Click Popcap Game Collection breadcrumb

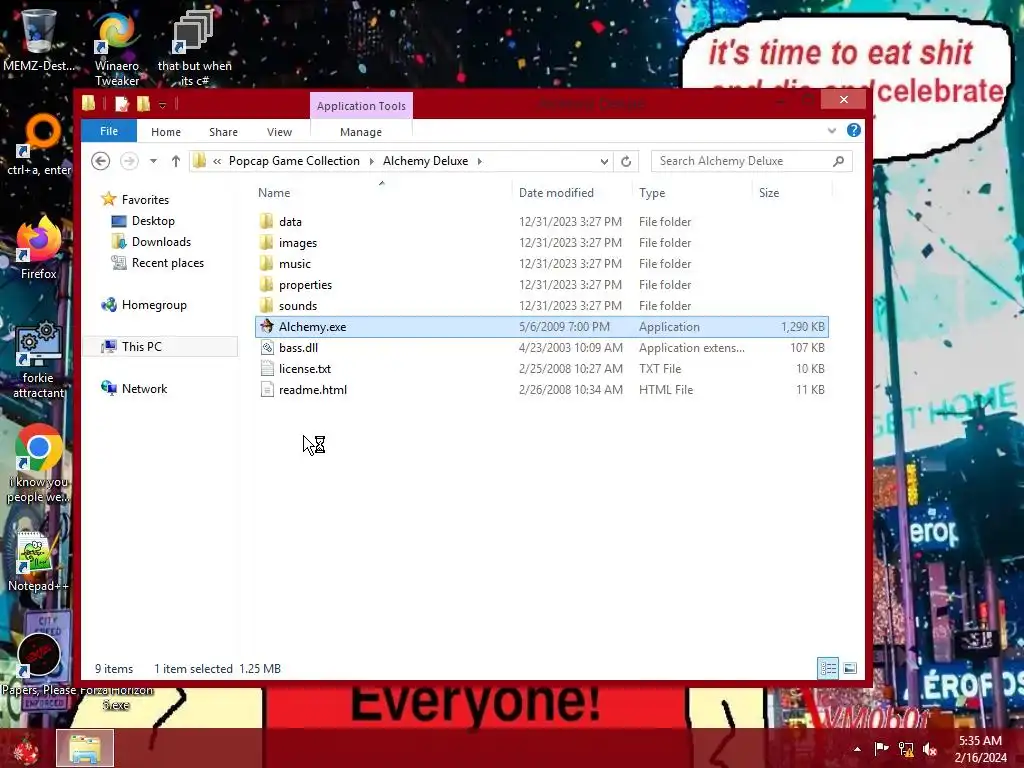pyautogui.click(x=294, y=161)
